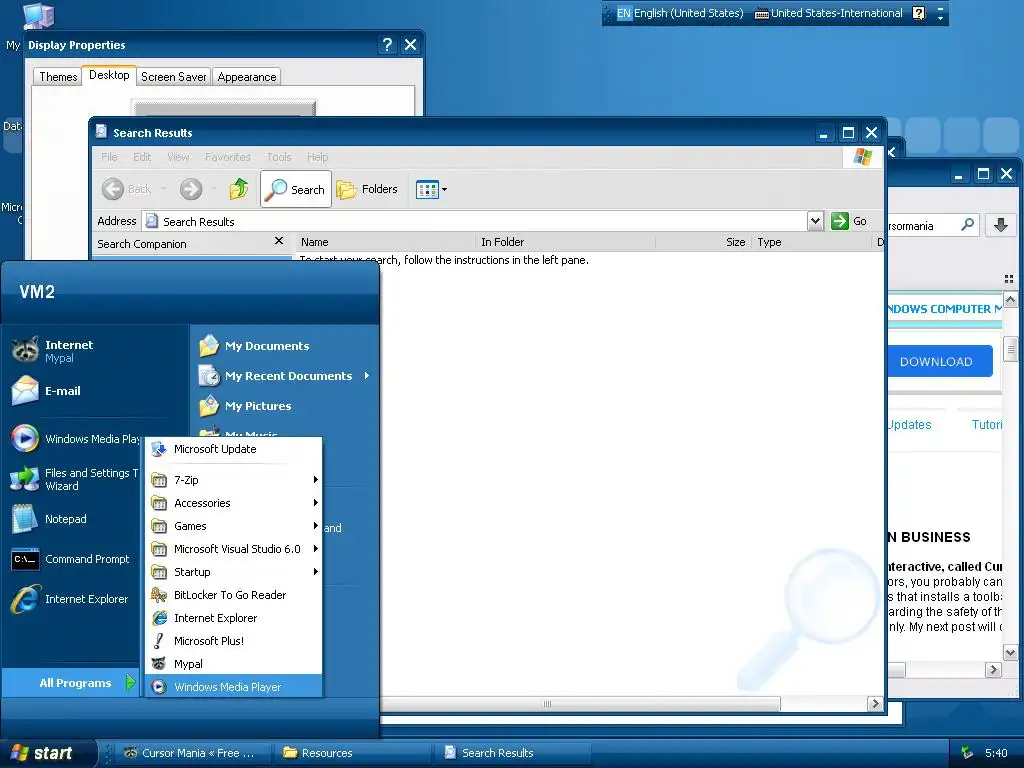The height and width of the screenshot is (768, 1024).
Task: Launch BitLocker To Go Reader
Action: pyautogui.click(x=233, y=595)
